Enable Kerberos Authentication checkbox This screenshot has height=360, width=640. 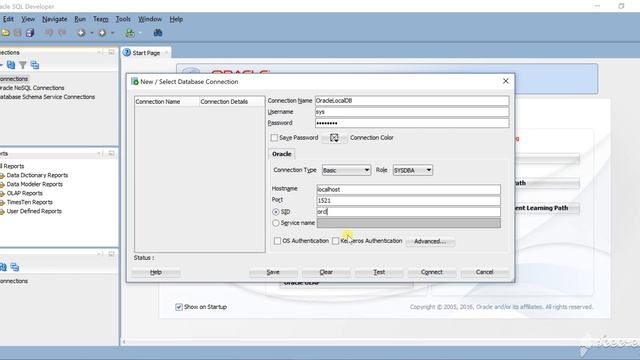tap(336, 241)
